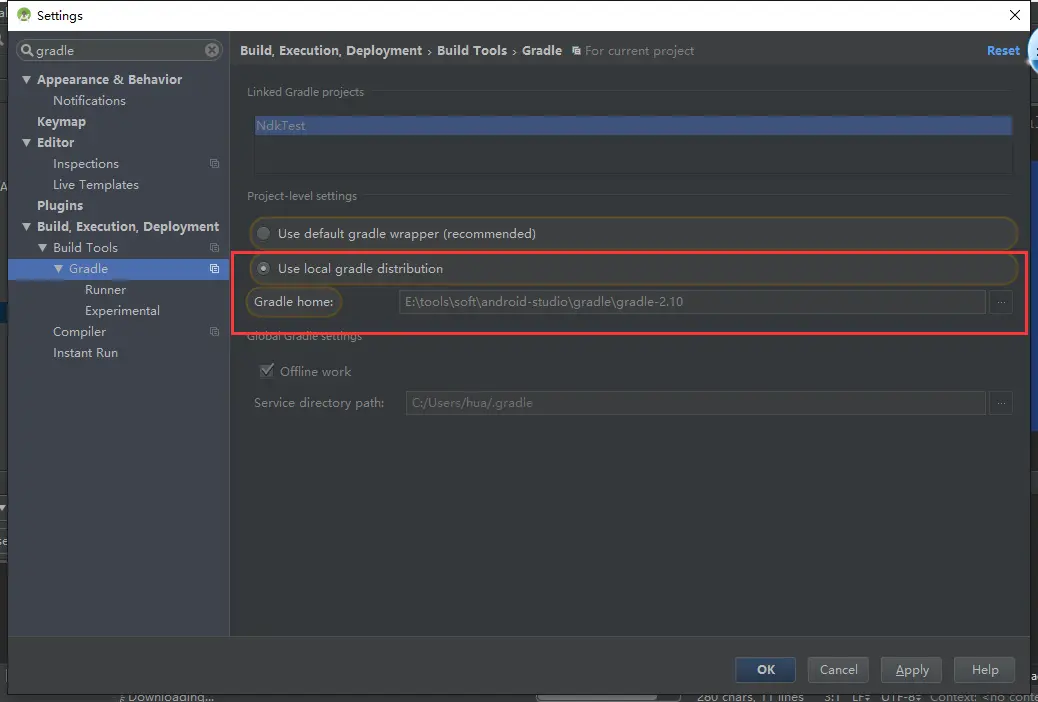Open Notifications settings

[89, 101]
